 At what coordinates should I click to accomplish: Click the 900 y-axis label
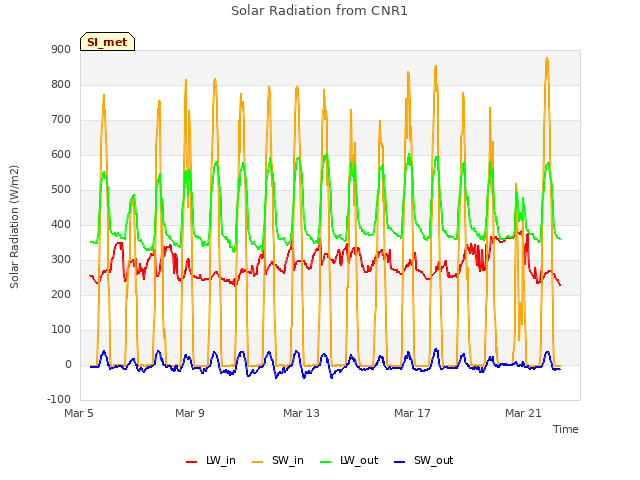click(61, 50)
